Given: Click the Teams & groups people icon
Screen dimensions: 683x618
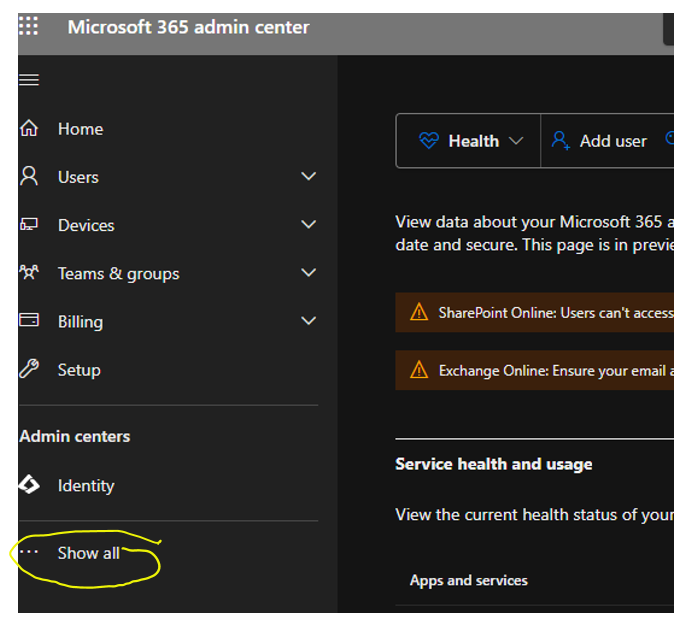Looking at the screenshot, I should 29,273.
